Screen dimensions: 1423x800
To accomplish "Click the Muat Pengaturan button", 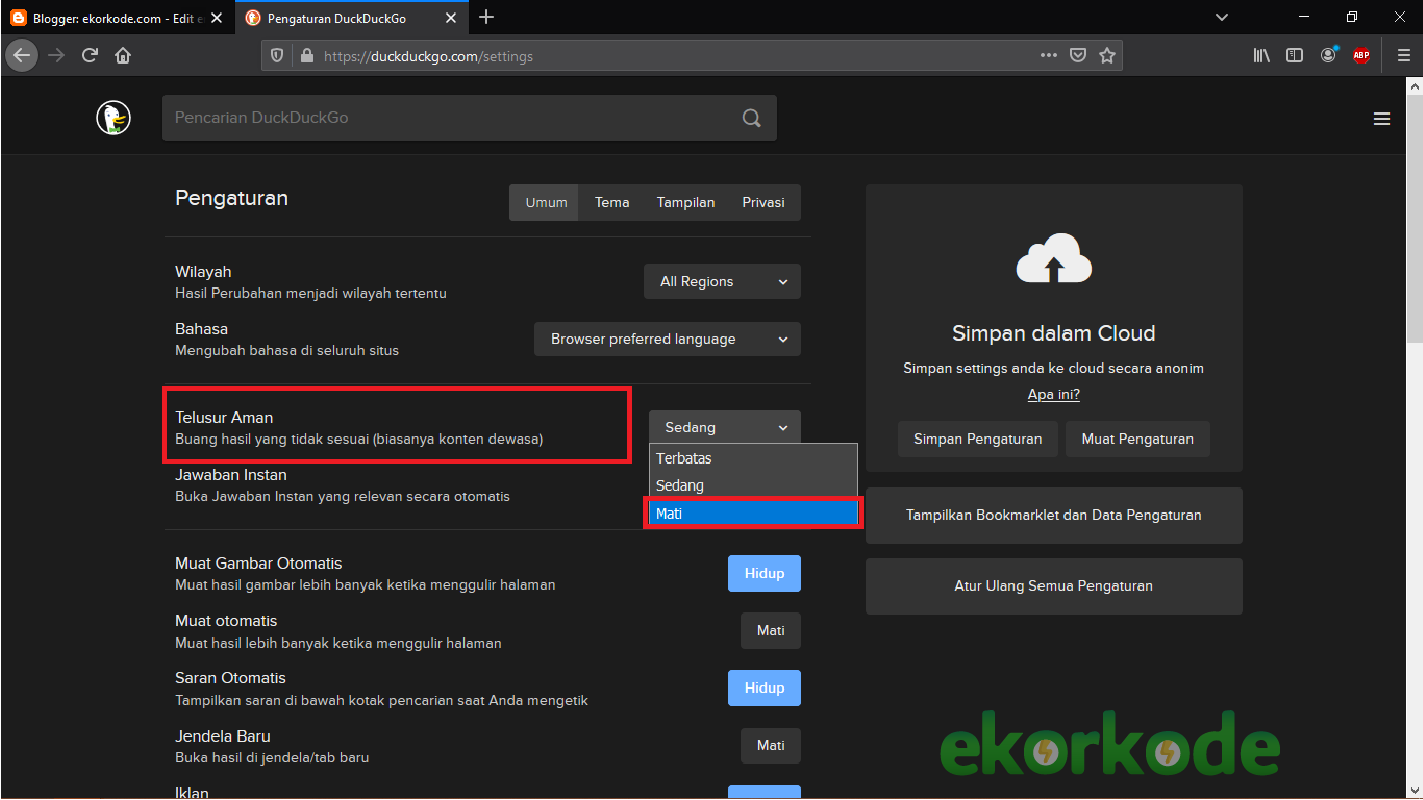I will point(1138,439).
